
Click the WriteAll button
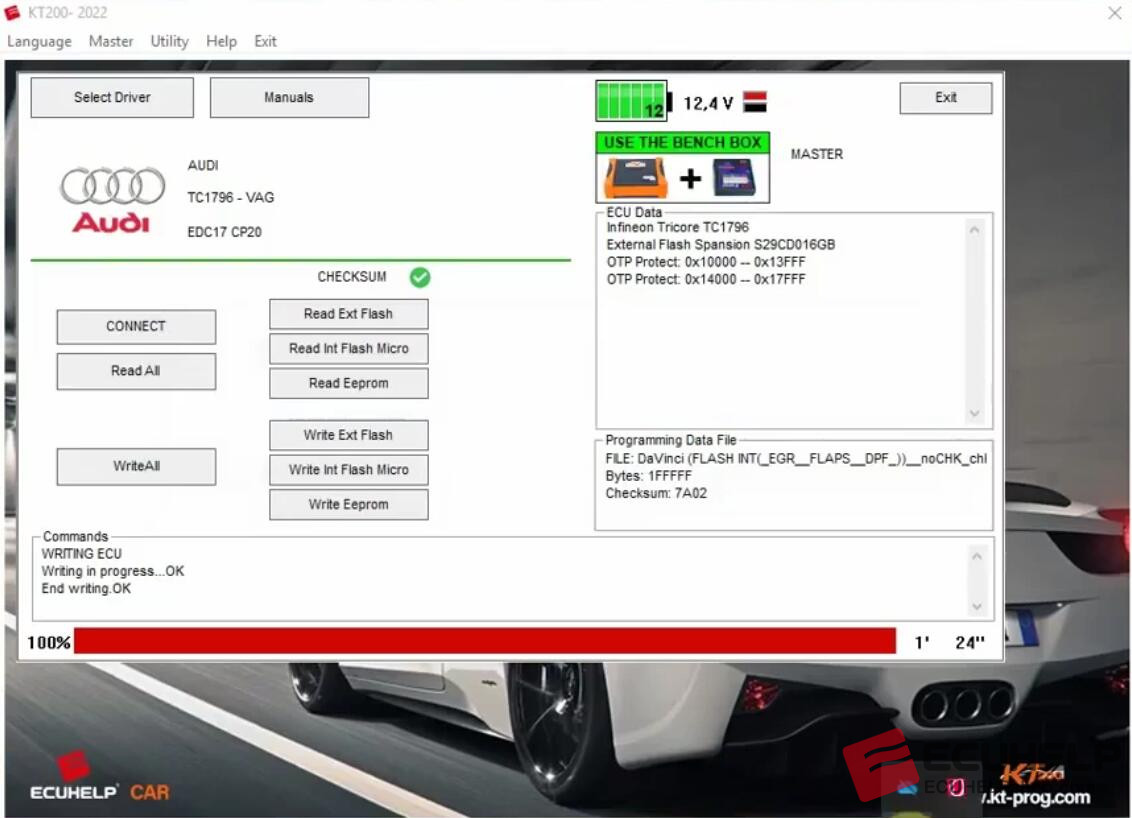(136, 466)
